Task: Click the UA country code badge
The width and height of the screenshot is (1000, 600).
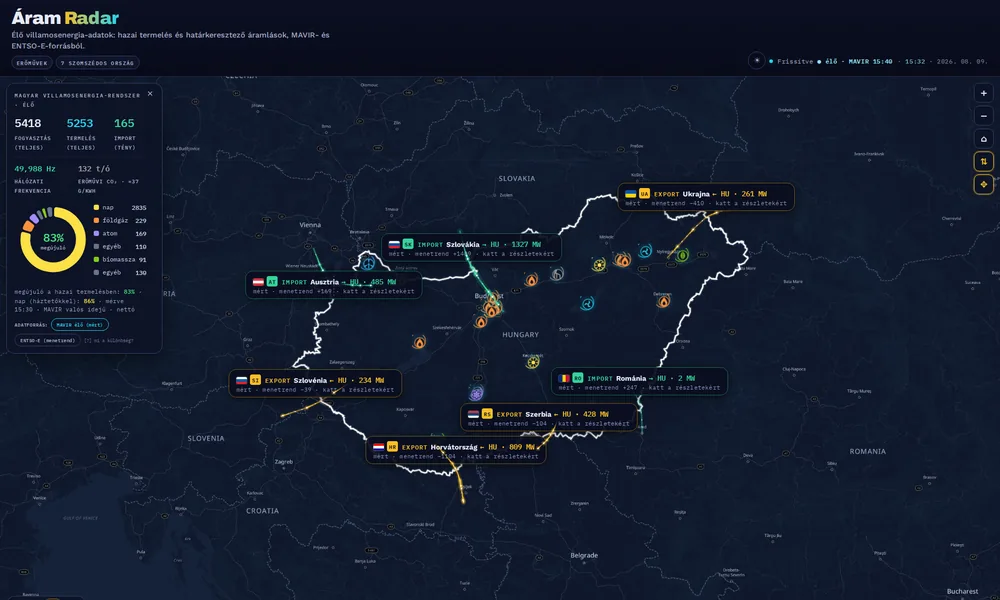Action: [x=644, y=194]
